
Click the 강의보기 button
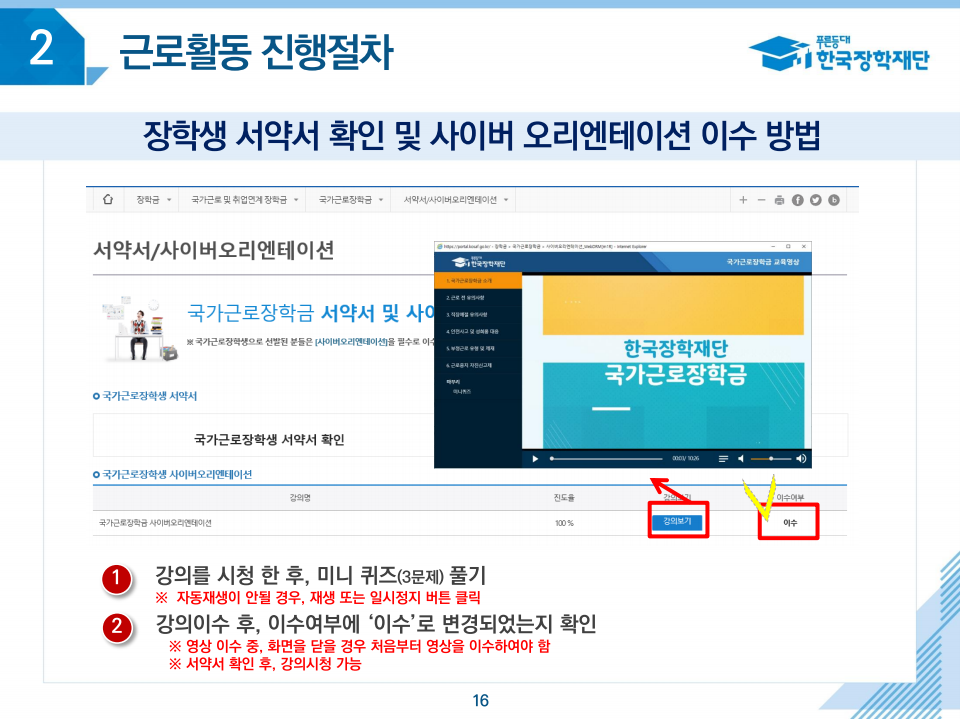tap(677, 522)
